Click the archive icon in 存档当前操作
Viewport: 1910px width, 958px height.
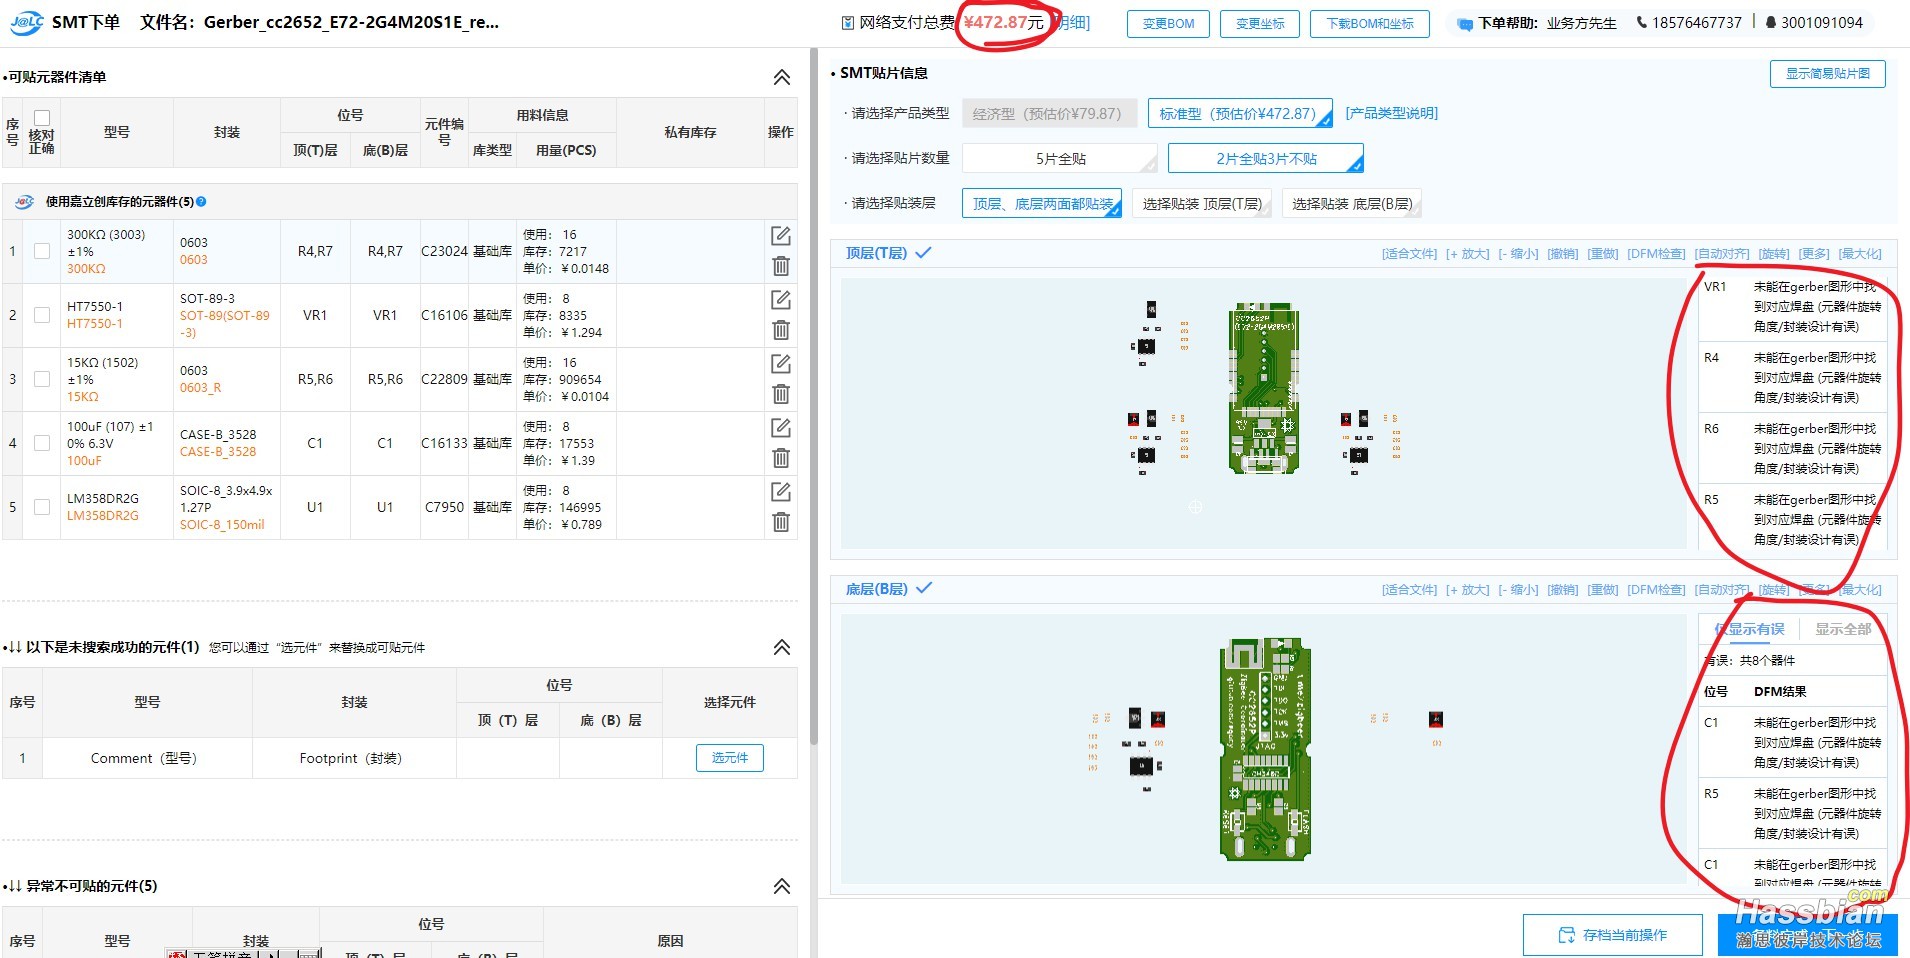tap(1567, 935)
